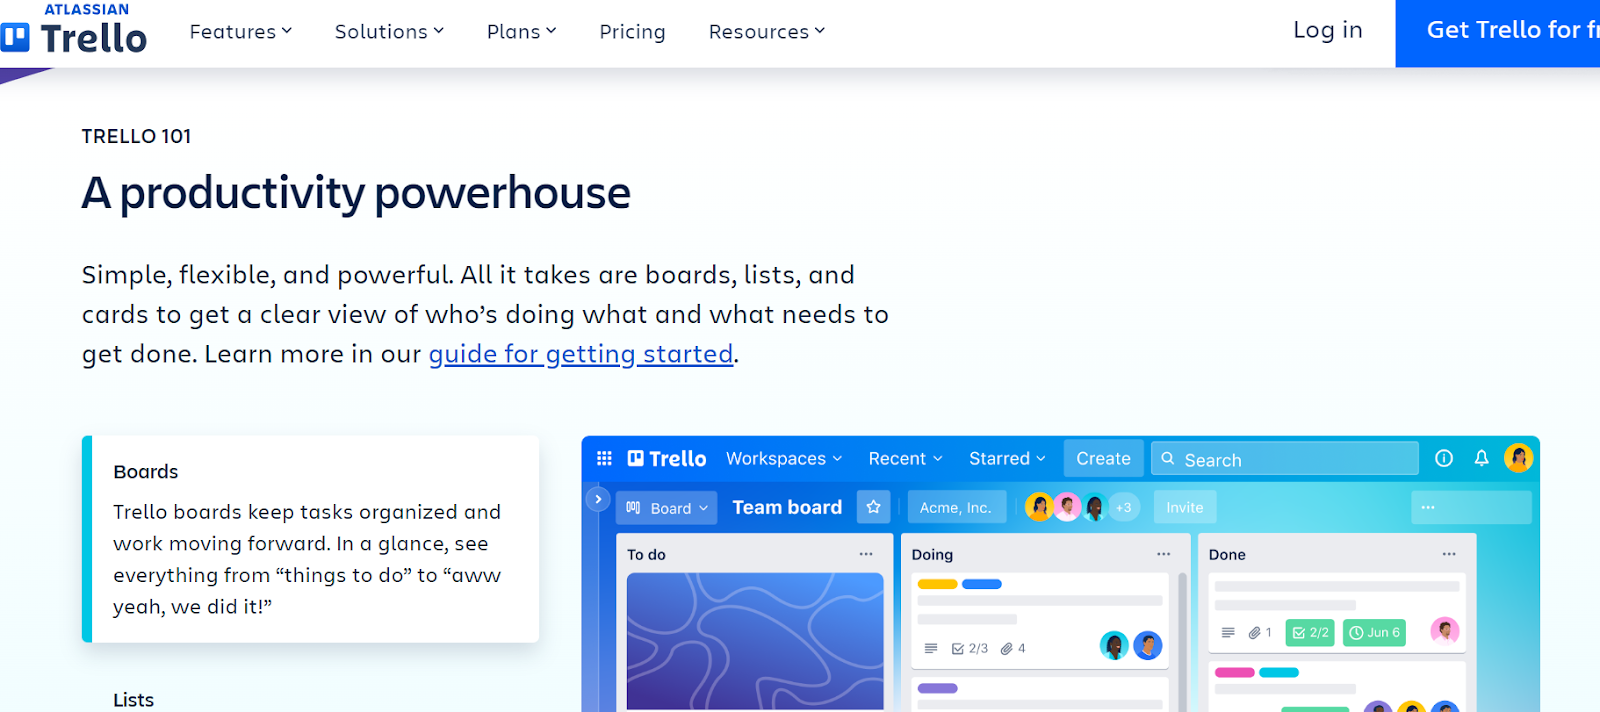
Task: Click the Trello logo in board header
Action: pyautogui.click(x=667, y=458)
